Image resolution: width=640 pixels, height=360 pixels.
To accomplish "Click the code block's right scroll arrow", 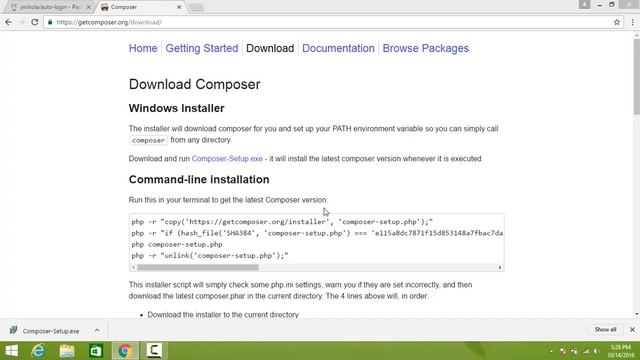I will 500,267.
